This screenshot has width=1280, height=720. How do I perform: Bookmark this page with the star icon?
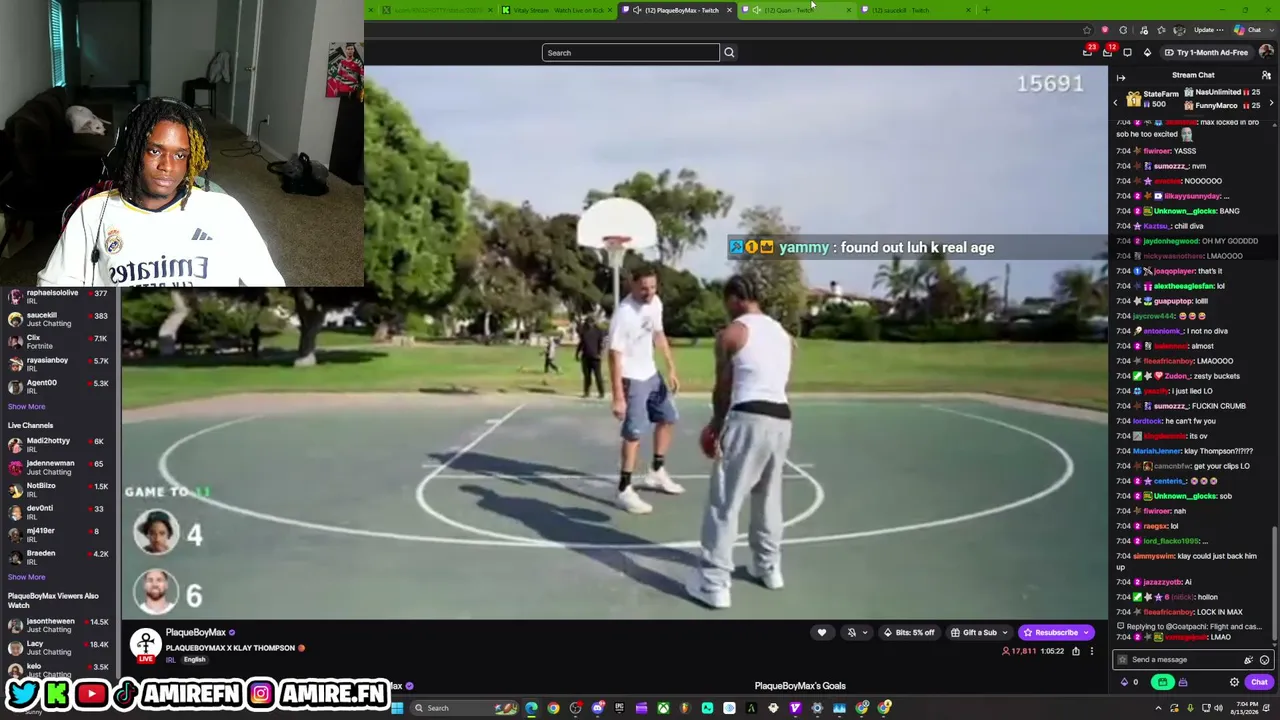[1087, 30]
